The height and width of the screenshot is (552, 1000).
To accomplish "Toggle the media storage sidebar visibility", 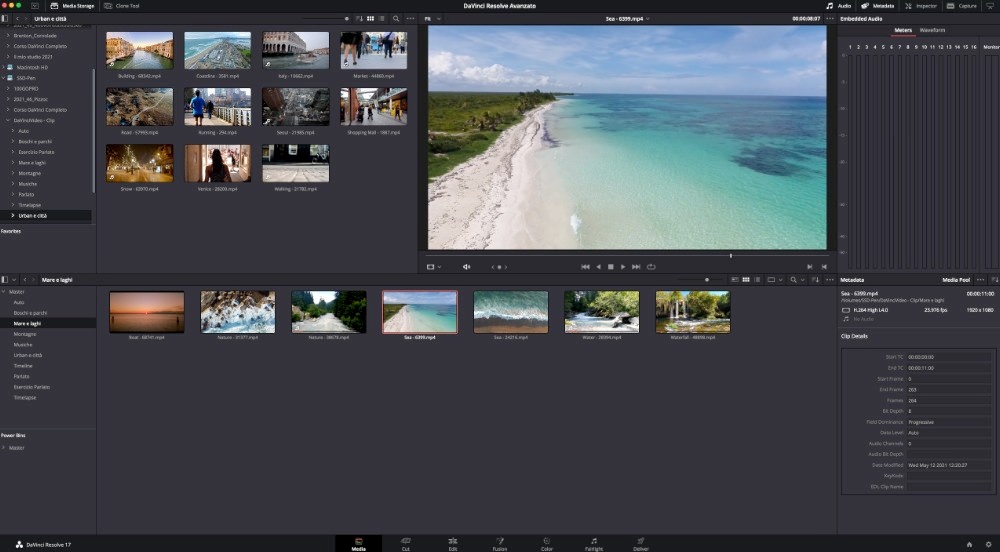I will point(5,19).
